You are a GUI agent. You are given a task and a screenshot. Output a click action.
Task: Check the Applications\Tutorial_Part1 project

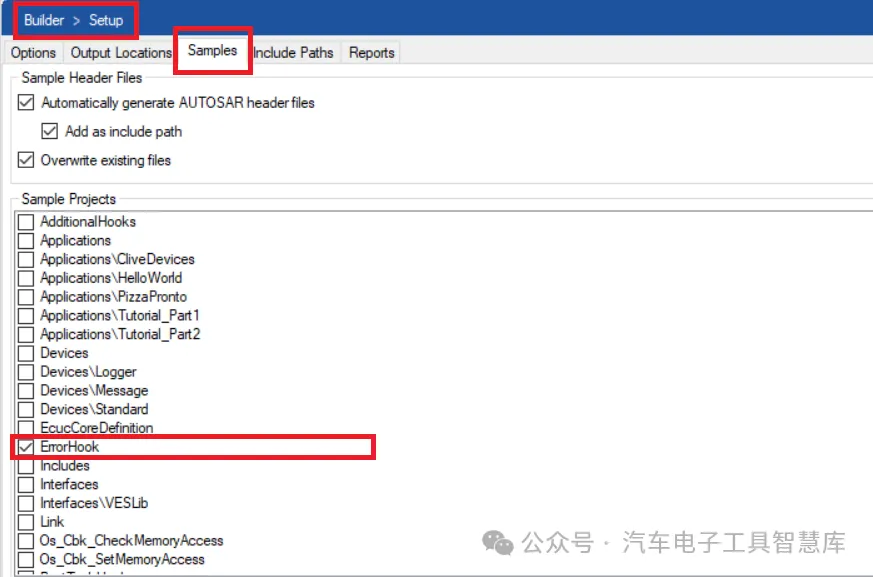coord(25,315)
